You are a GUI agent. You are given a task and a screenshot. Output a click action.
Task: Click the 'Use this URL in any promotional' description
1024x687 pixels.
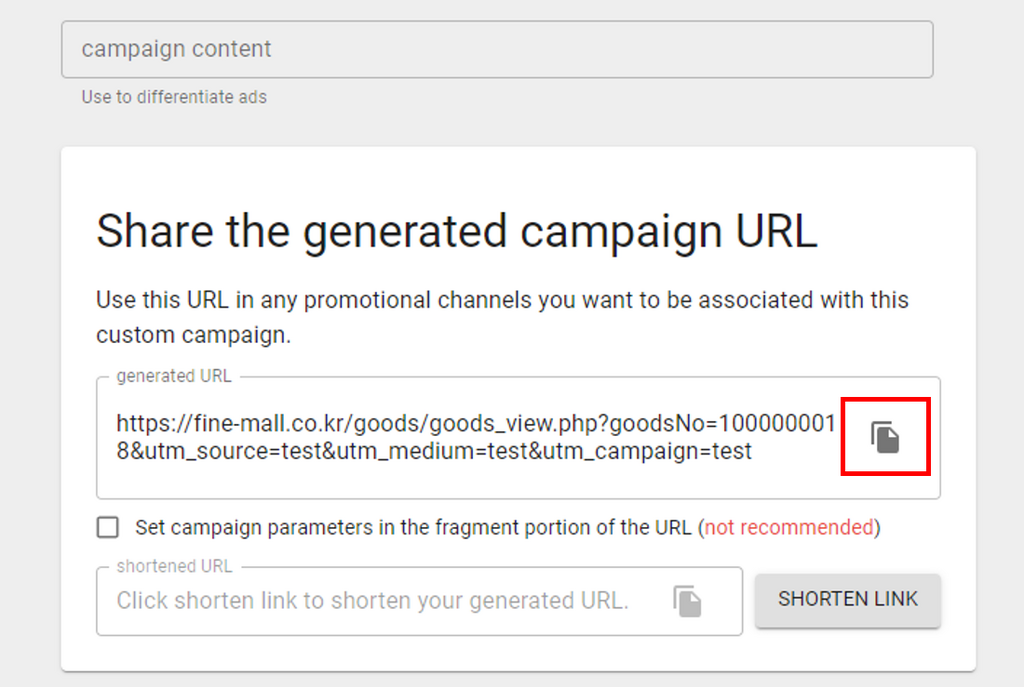pyautogui.click(x=502, y=300)
